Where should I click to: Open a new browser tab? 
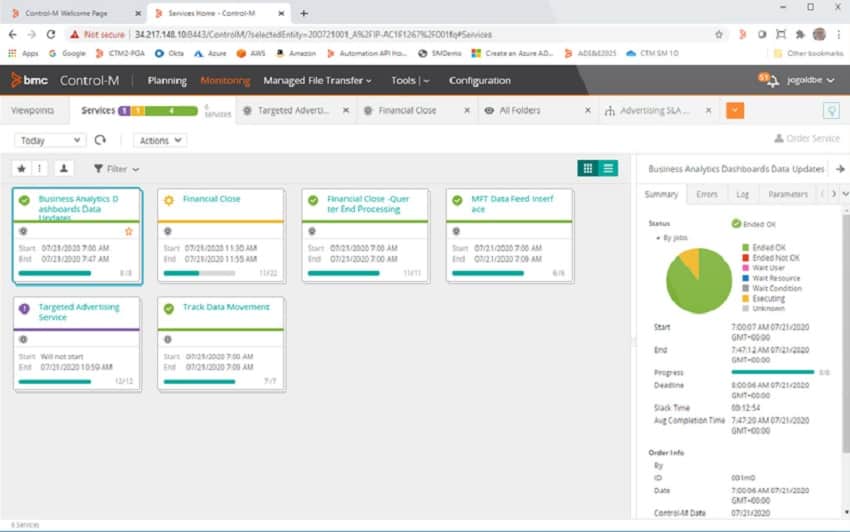(x=304, y=13)
